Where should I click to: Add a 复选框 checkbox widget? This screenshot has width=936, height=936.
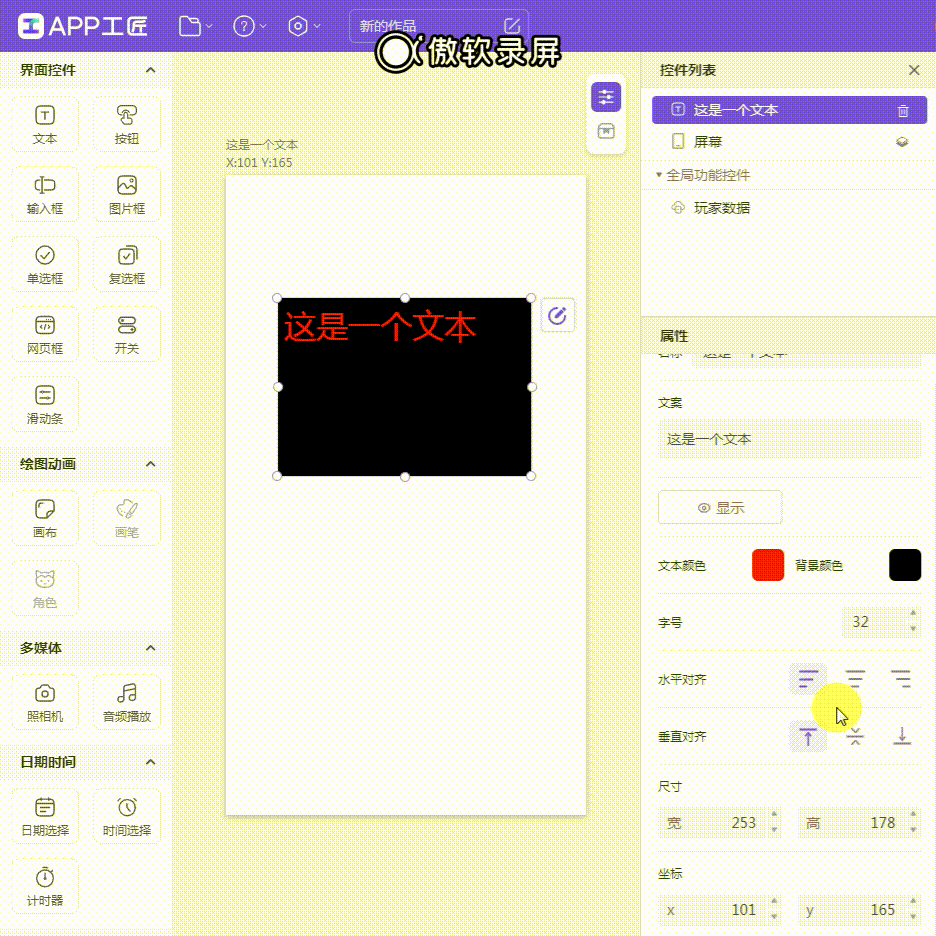[x=127, y=264]
